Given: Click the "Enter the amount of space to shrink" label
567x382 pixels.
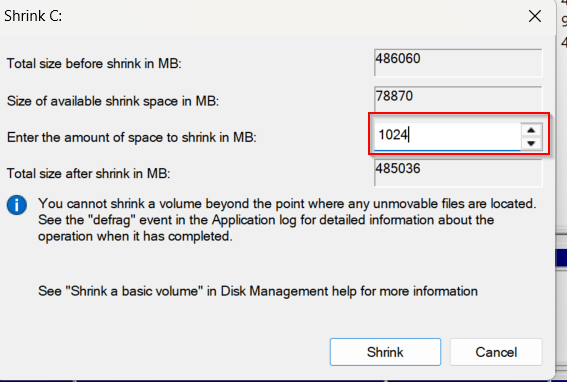Looking at the screenshot, I should (132, 137).
